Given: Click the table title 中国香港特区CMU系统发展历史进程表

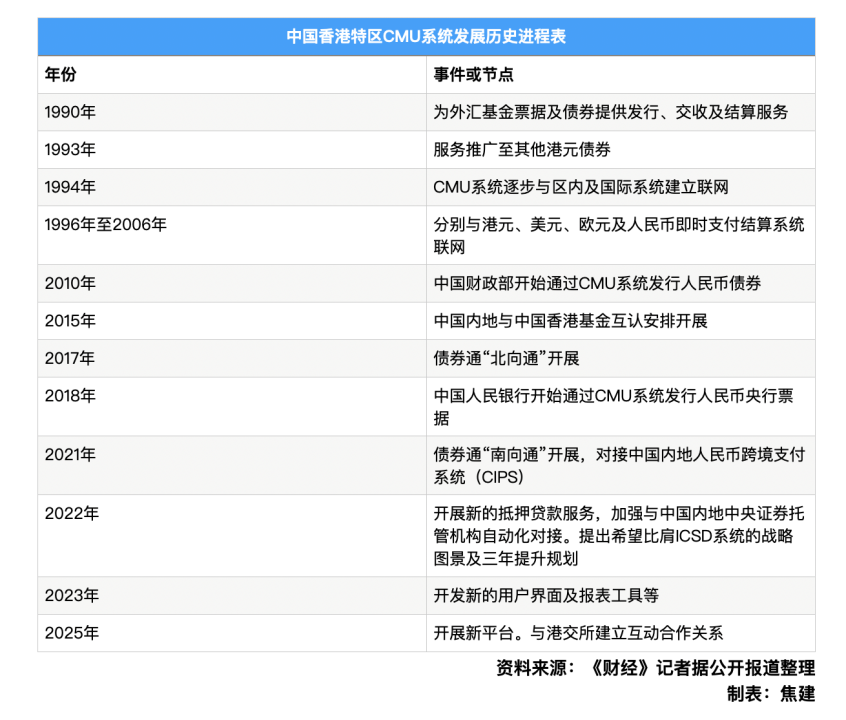Looking at the screenshot, I should (x=426, y=36).
